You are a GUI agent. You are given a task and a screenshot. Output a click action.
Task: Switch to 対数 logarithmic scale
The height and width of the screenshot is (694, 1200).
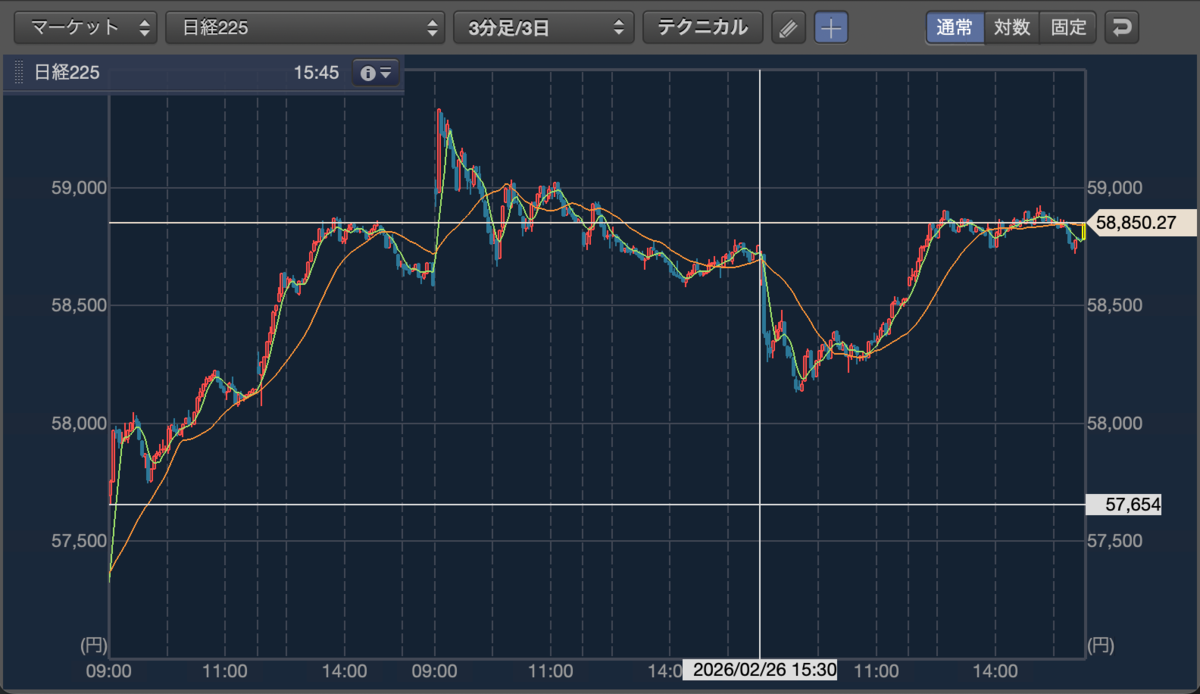tap(1012, 27)
